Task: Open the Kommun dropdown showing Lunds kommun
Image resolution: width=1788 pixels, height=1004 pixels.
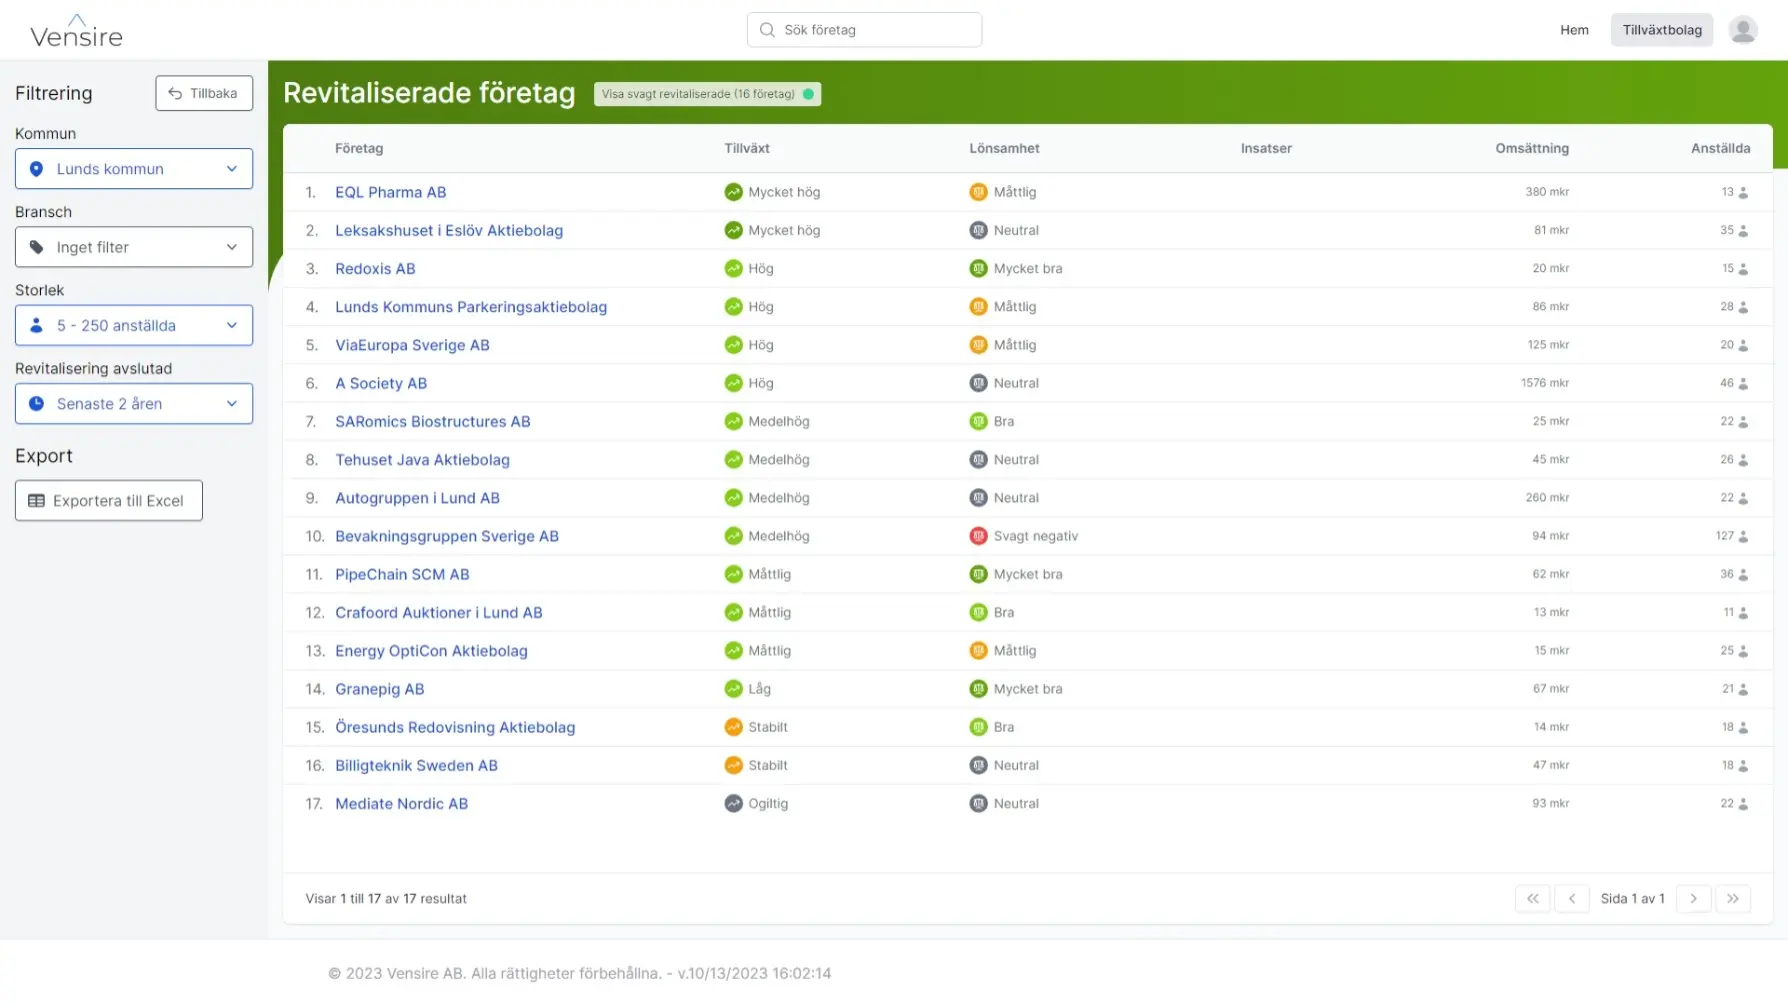Action: point(134,169)
